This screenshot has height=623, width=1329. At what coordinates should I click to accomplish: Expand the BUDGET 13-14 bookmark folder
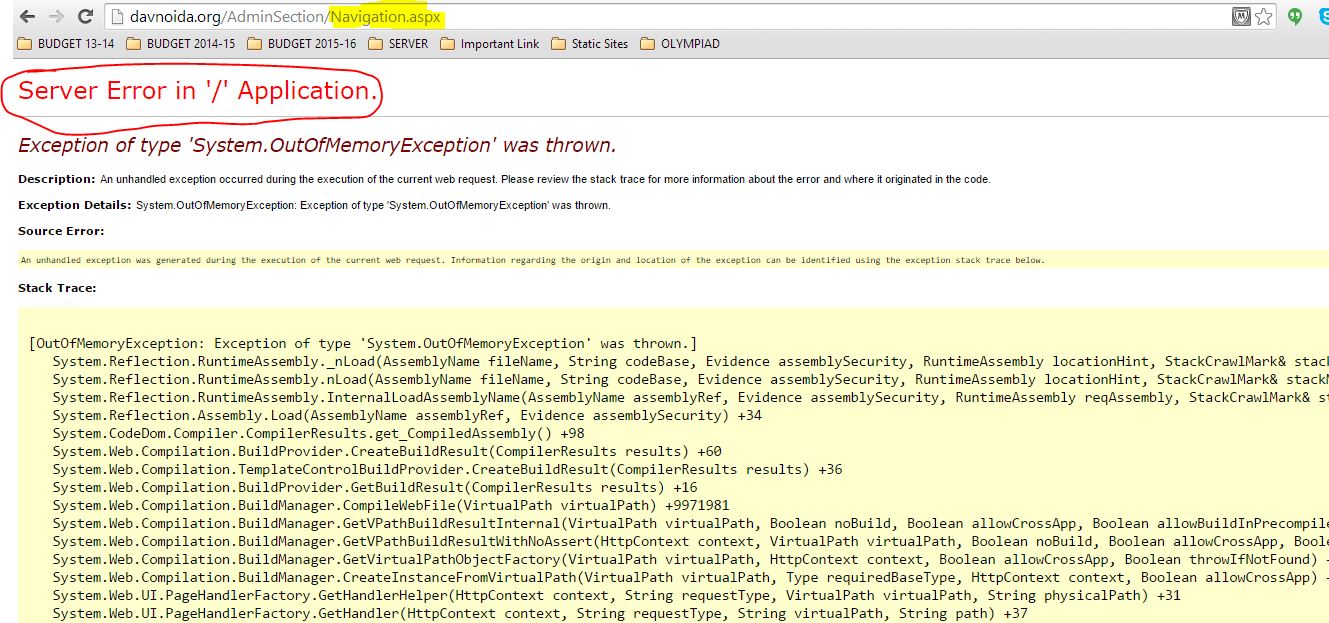coord(66,44)
